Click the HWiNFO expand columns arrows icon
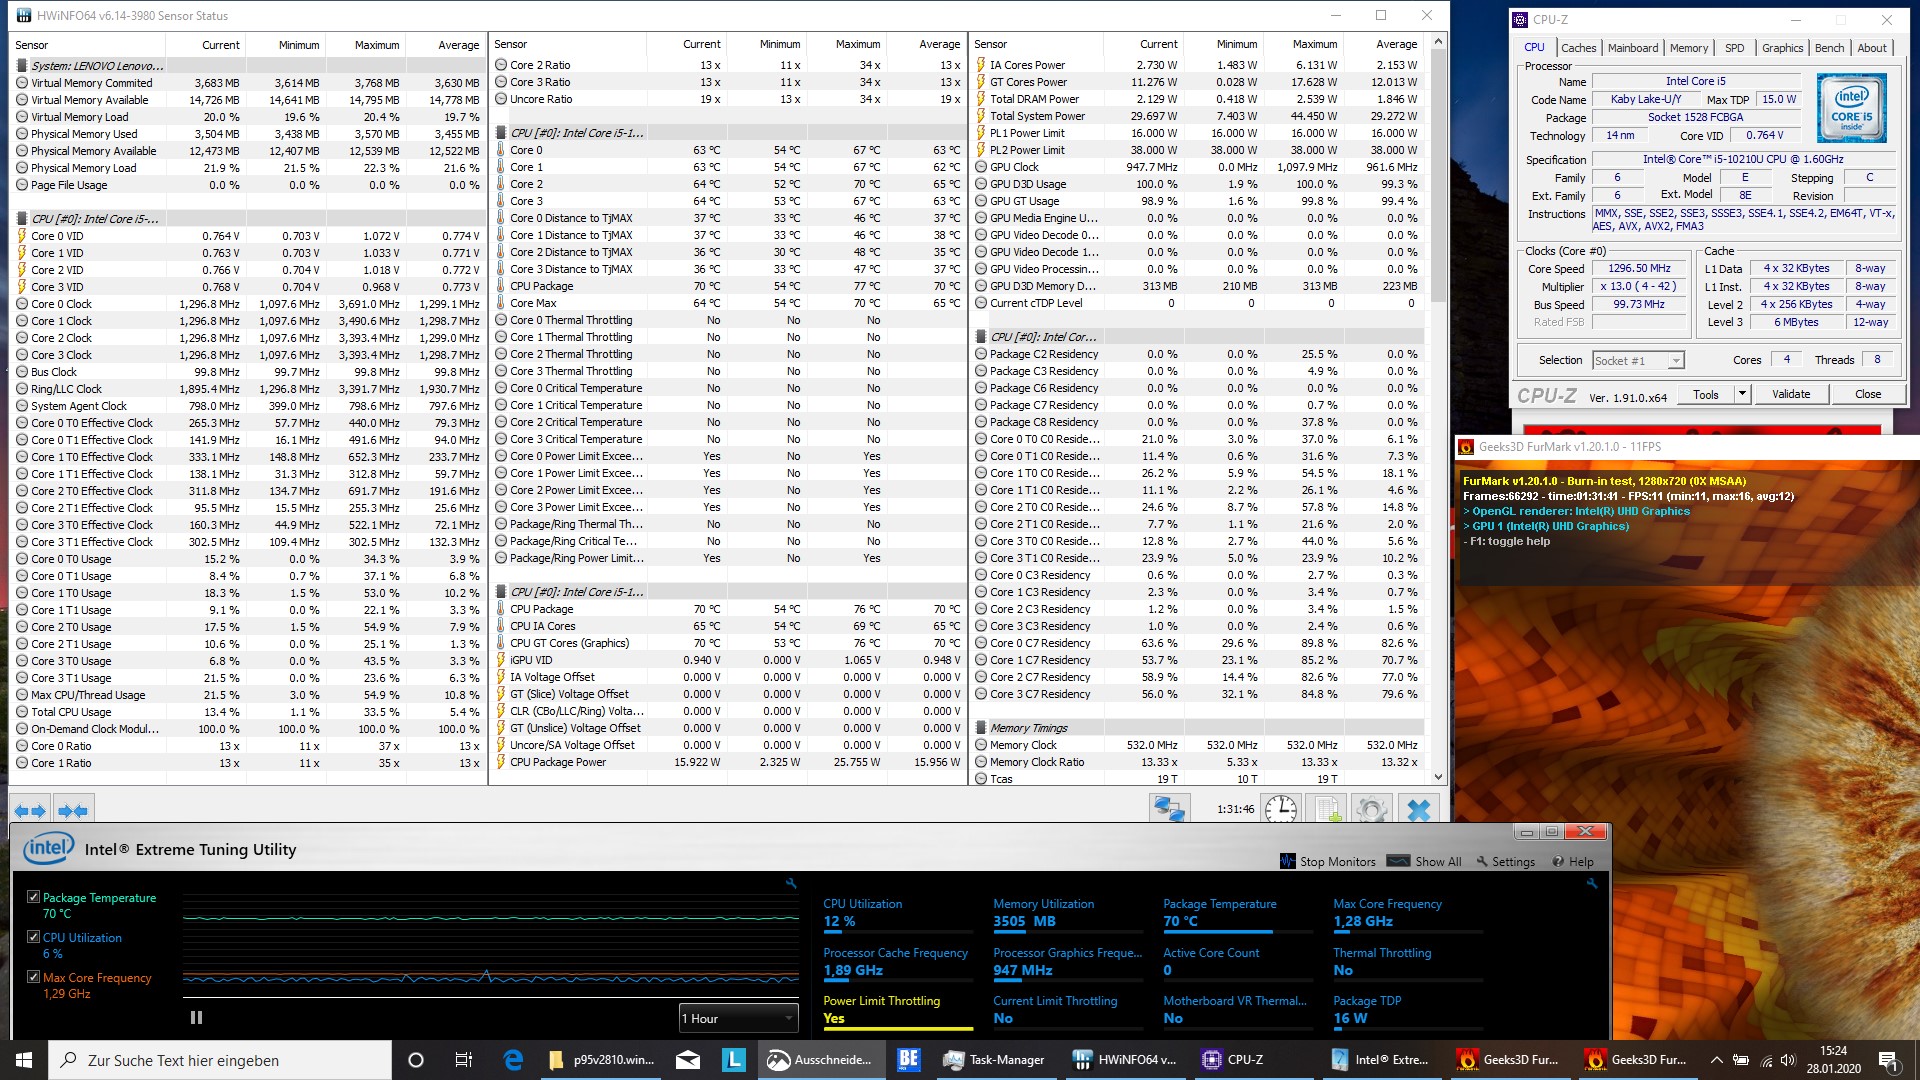This screenshot has height=1080, width=1920. 28,811
